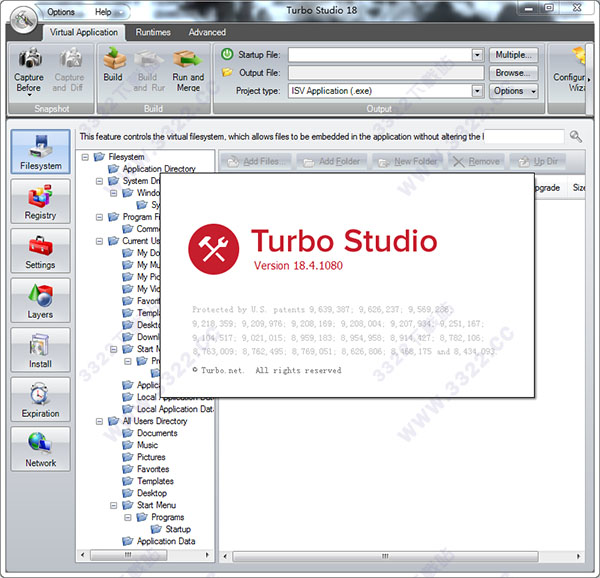Select the Startup folder tree item
Image resolution: width=600 pixels, height=578 pixels.
click(178, 529)
